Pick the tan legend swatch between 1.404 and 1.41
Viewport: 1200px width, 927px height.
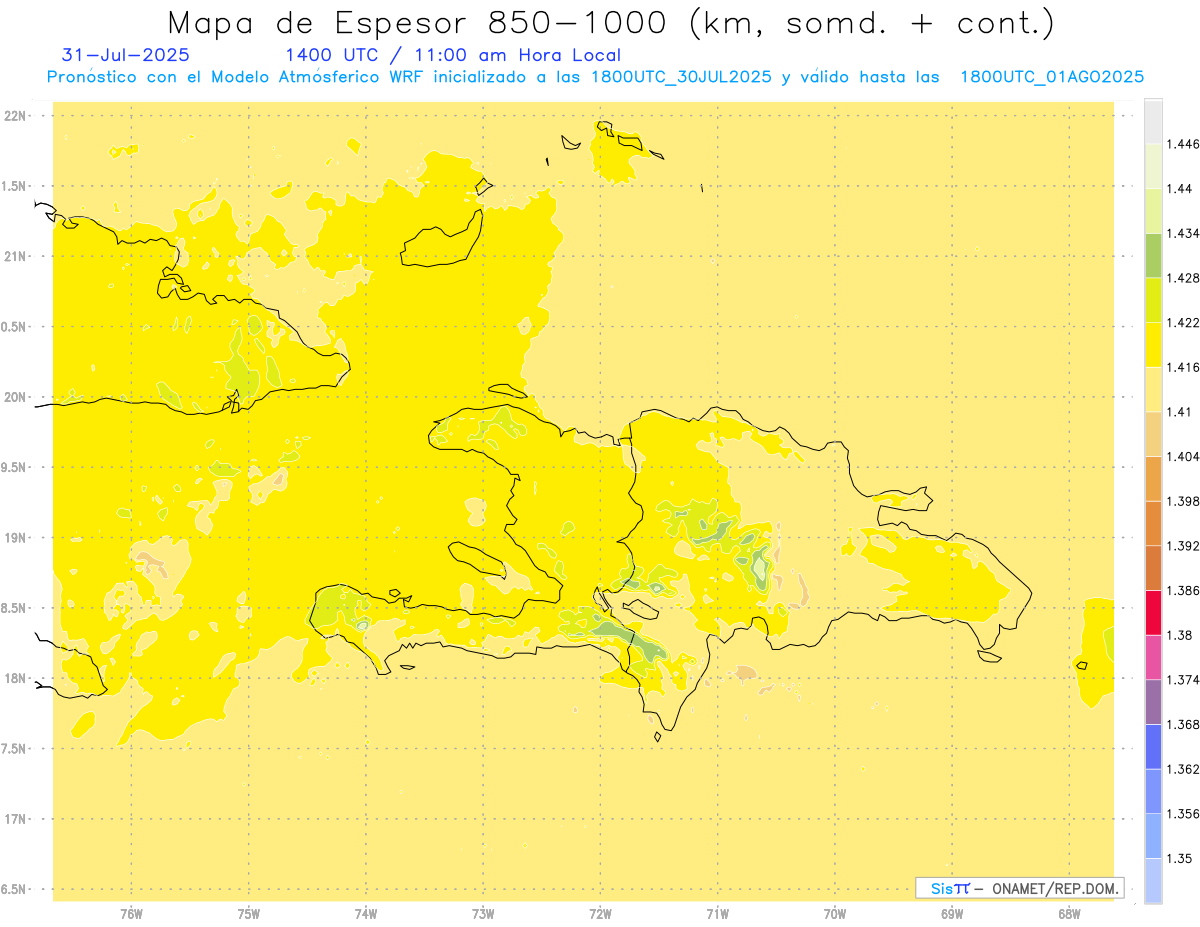(x=1153, y=434)
